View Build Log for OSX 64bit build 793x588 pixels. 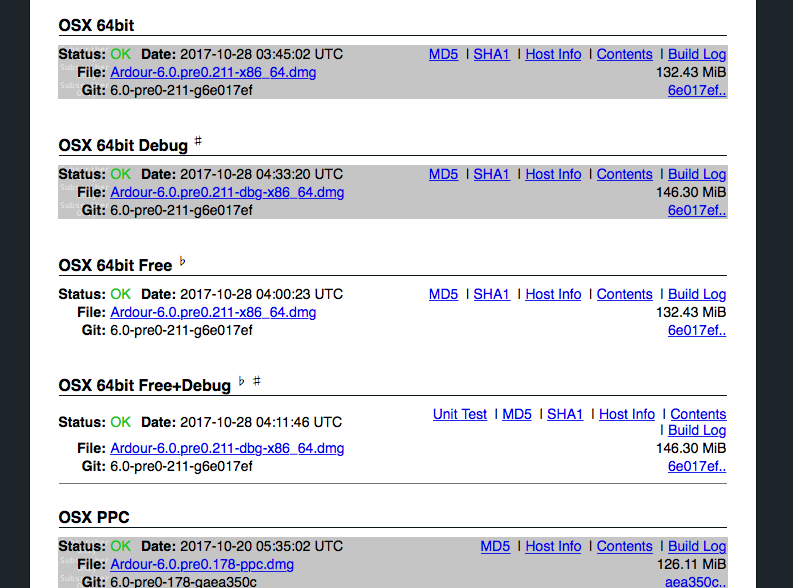pos(697,55)
